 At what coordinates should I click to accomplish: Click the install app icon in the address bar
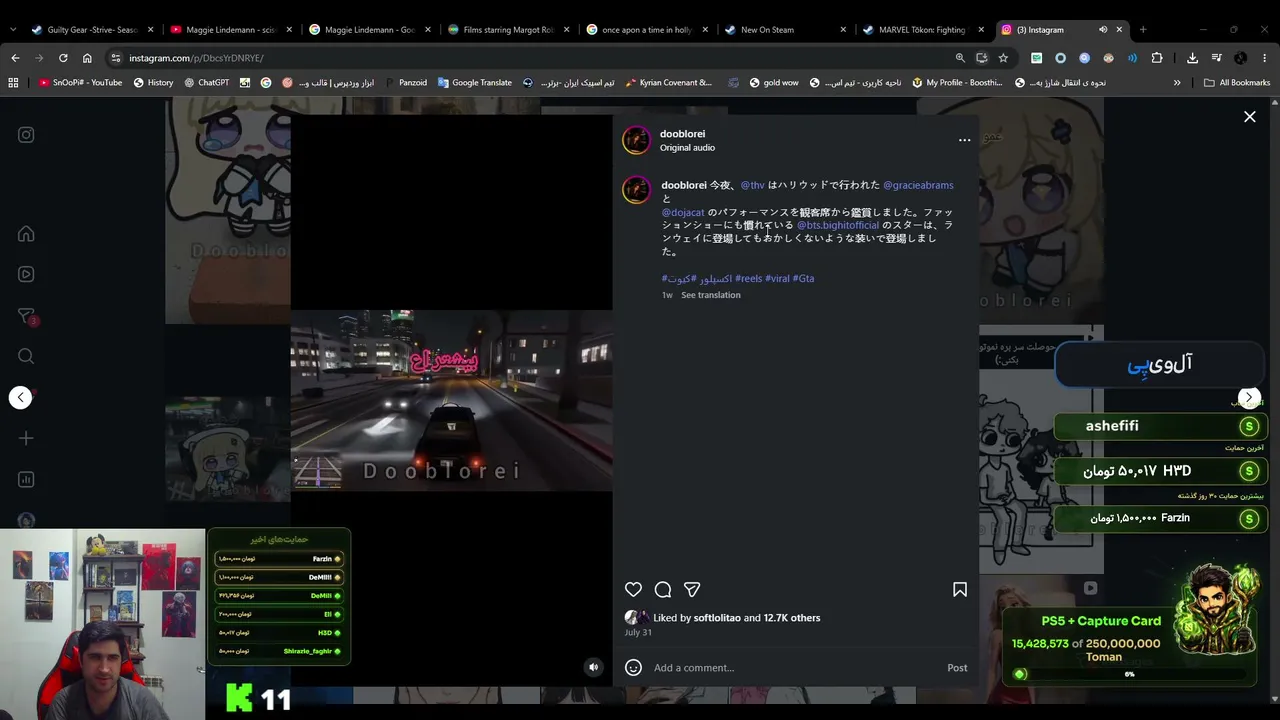(x=982, y=58)
